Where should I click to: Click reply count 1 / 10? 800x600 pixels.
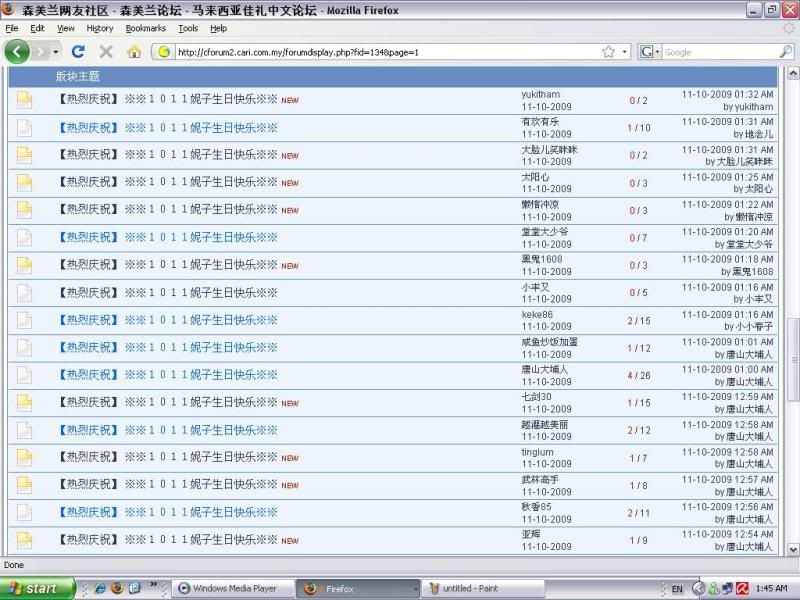[x=639, y=128]
